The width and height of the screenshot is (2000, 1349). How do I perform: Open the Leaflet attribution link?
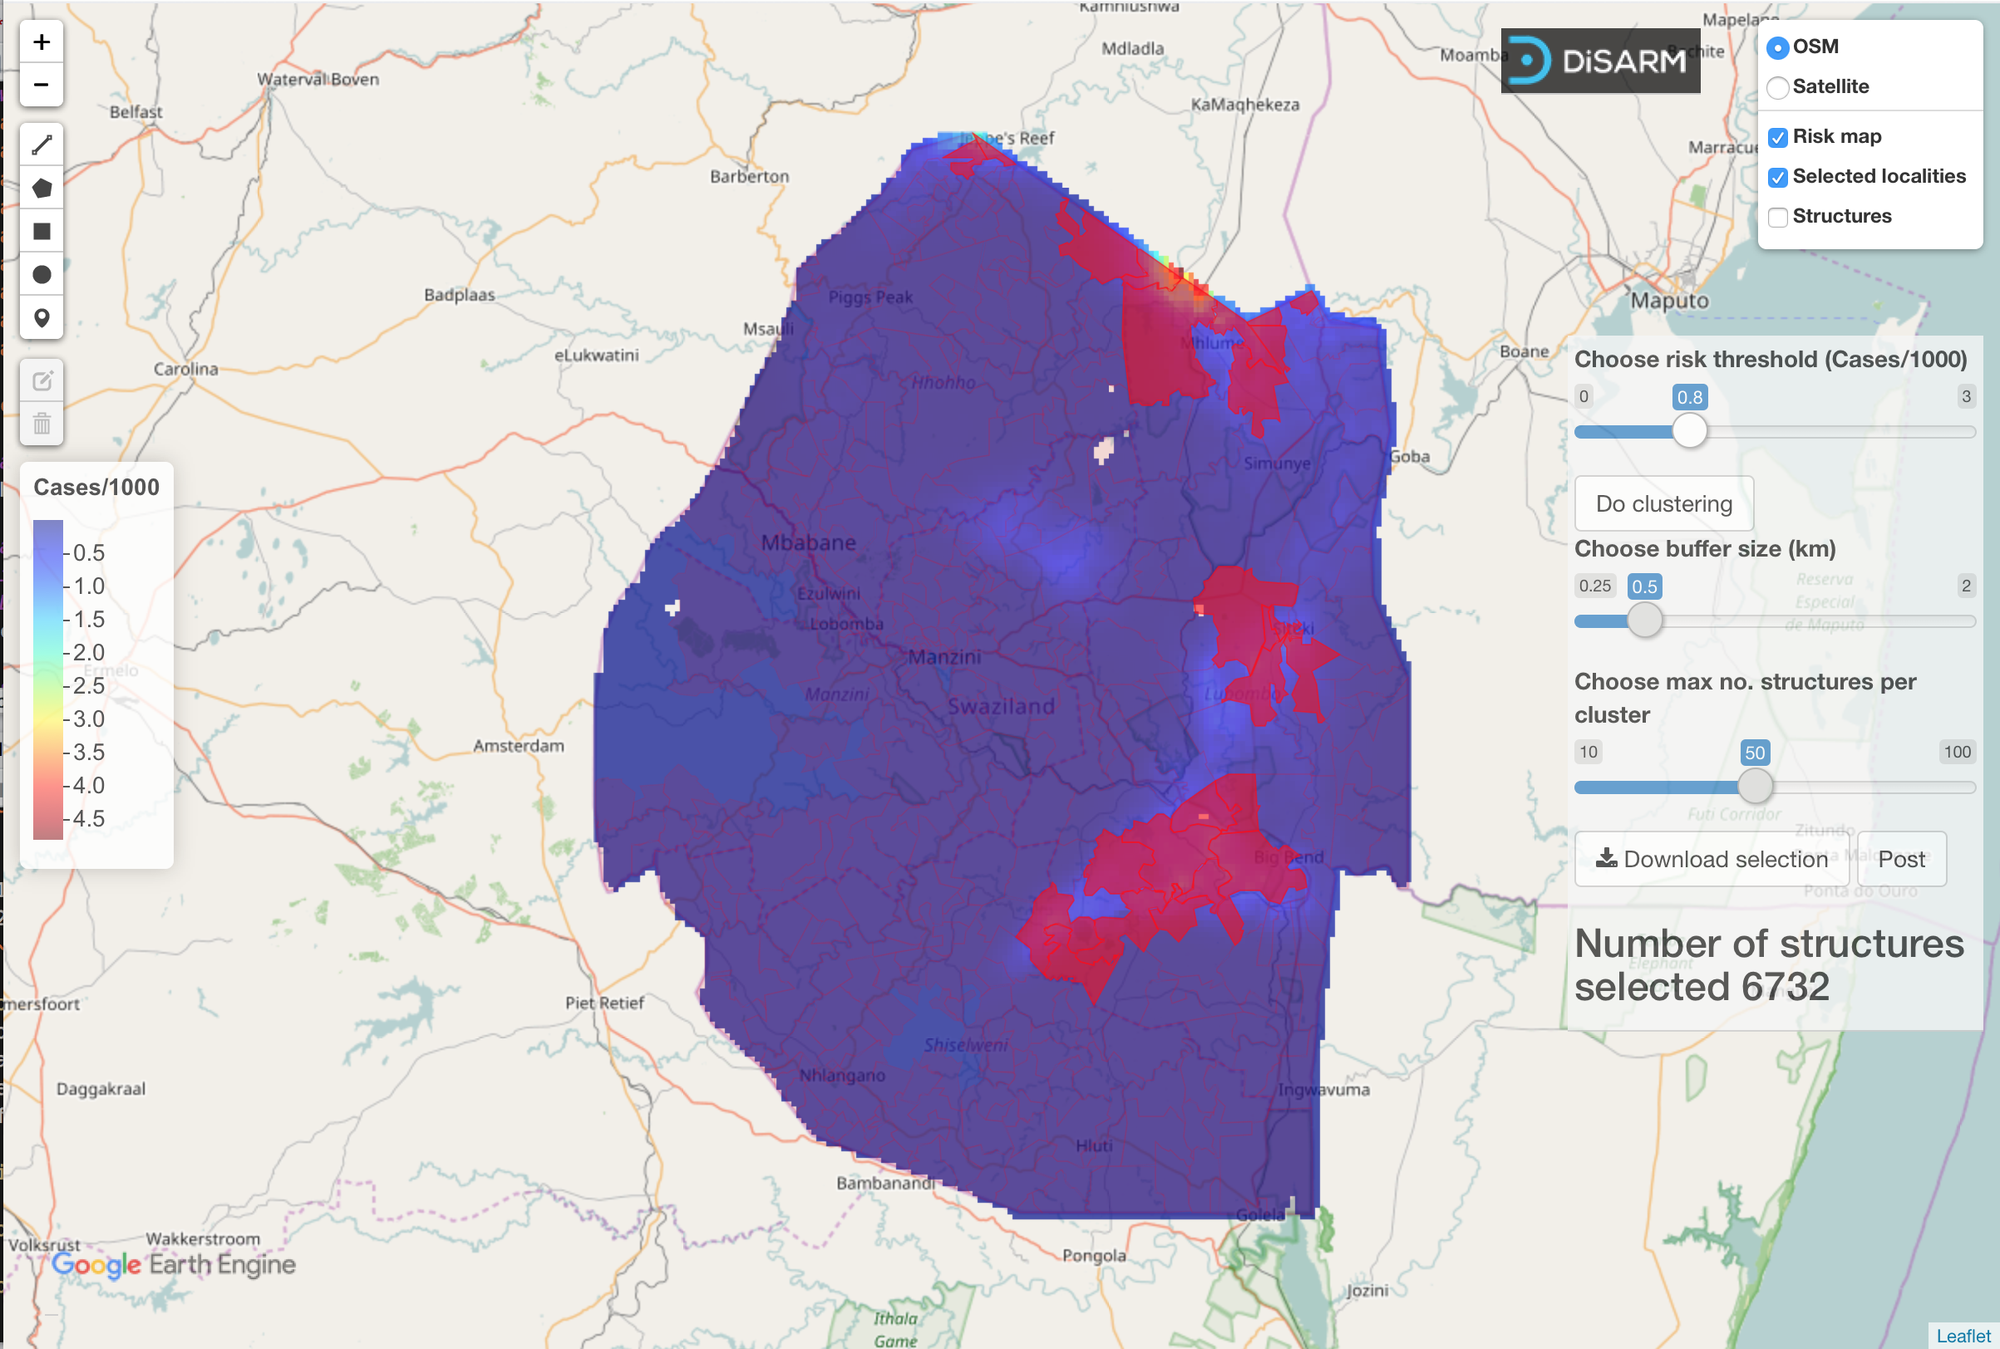pyautogui.click(x=1963, y=1336)
